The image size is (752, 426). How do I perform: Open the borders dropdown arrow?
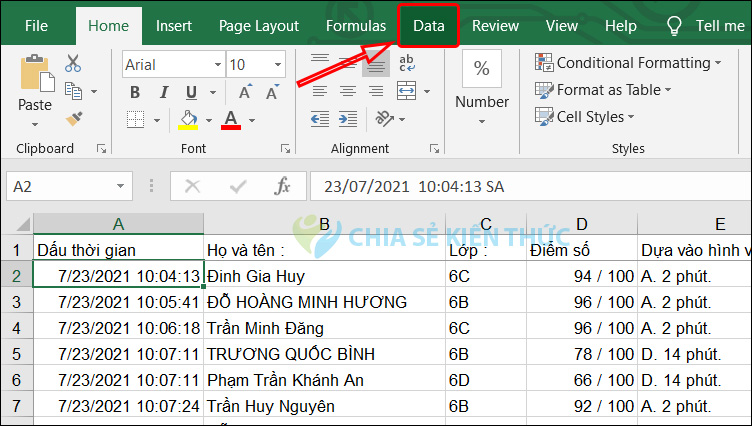[x=157, y=120]
